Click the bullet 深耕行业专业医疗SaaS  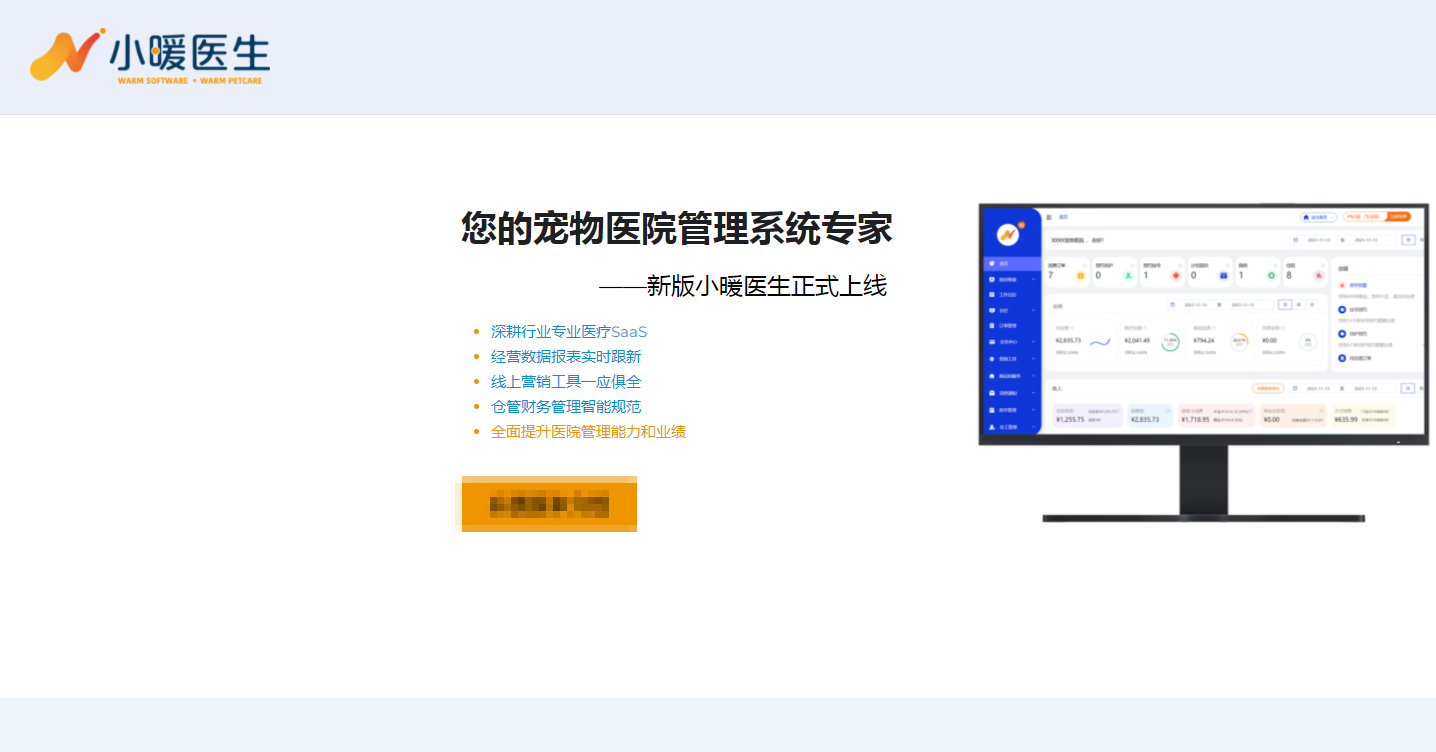click(x=569, y=332)
